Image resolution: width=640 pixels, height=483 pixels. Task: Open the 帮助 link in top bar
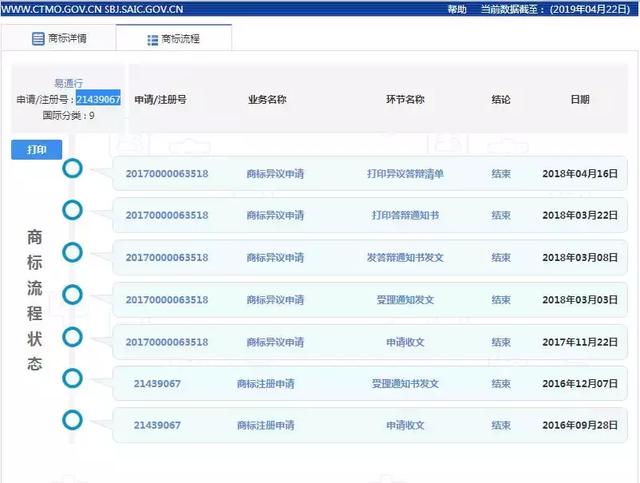click(x=456, y=8)
